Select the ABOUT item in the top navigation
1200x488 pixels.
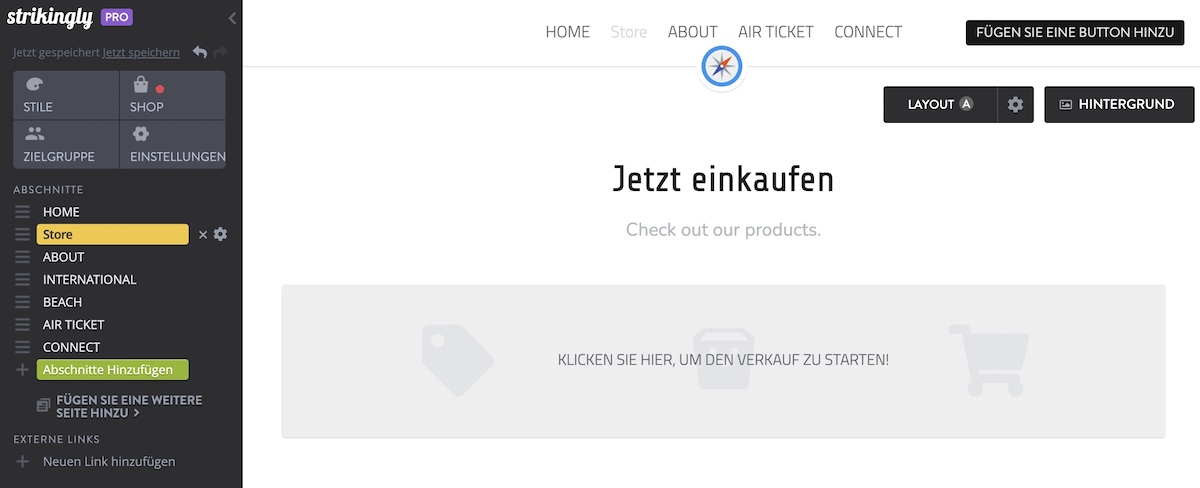pyautogui.click(x=692, y=32)
